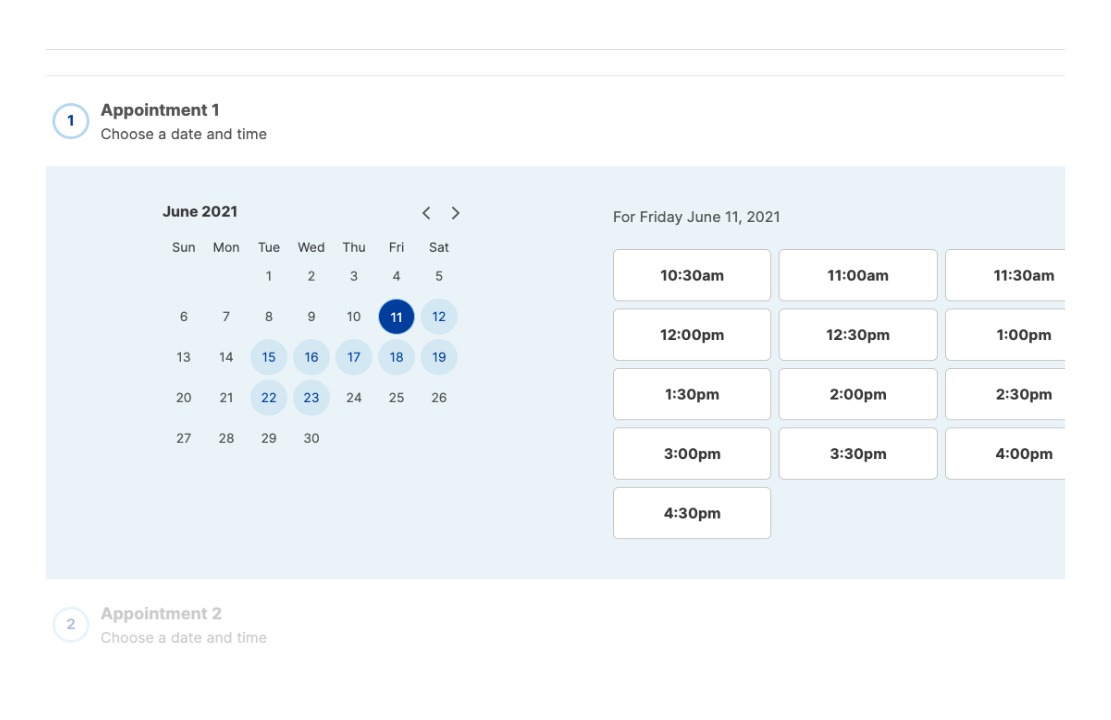The height and width of the screenshot is (720, 1111).
Task: Choose the 4:30pm time slot
Action: (692, 513)
